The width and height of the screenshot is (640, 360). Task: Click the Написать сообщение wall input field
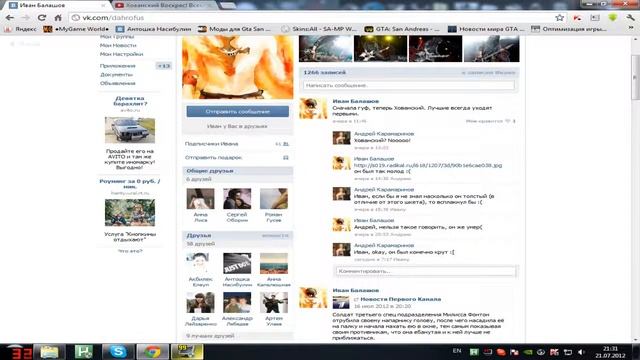click(409, 85)
